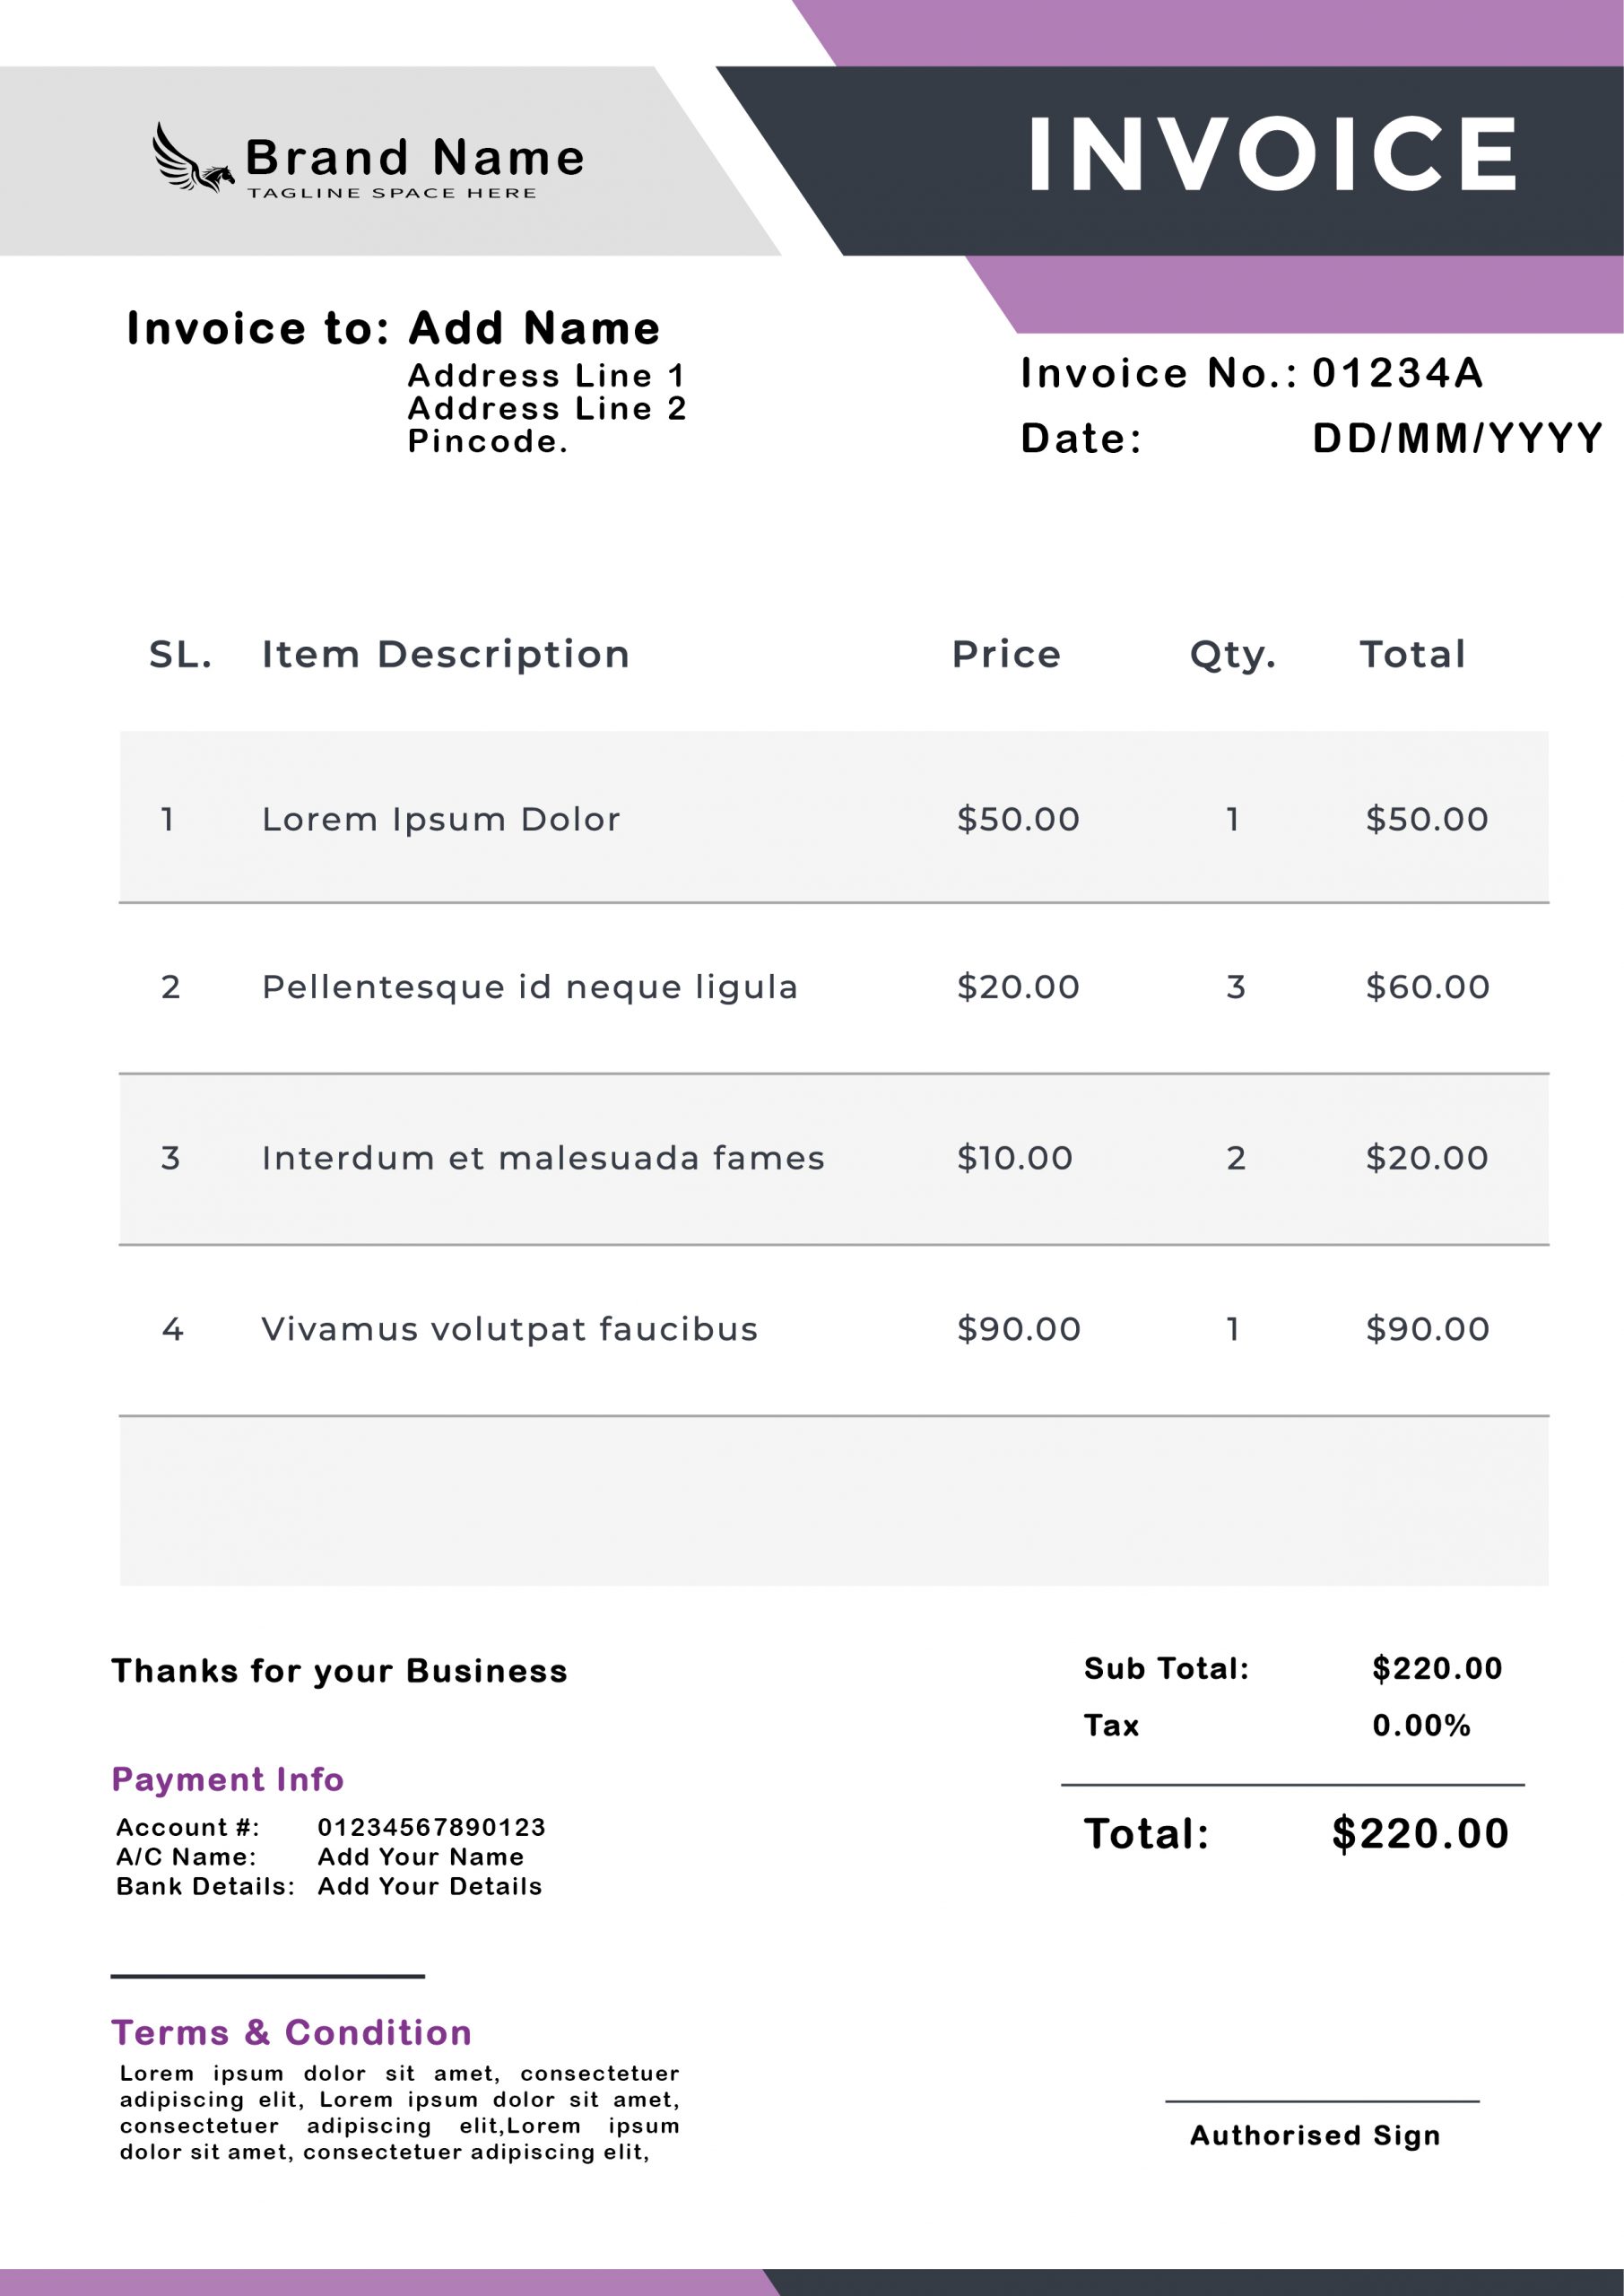Click the Qty. column header
Viewport: 1624px width, 2296px height.
click(1232, 655)
